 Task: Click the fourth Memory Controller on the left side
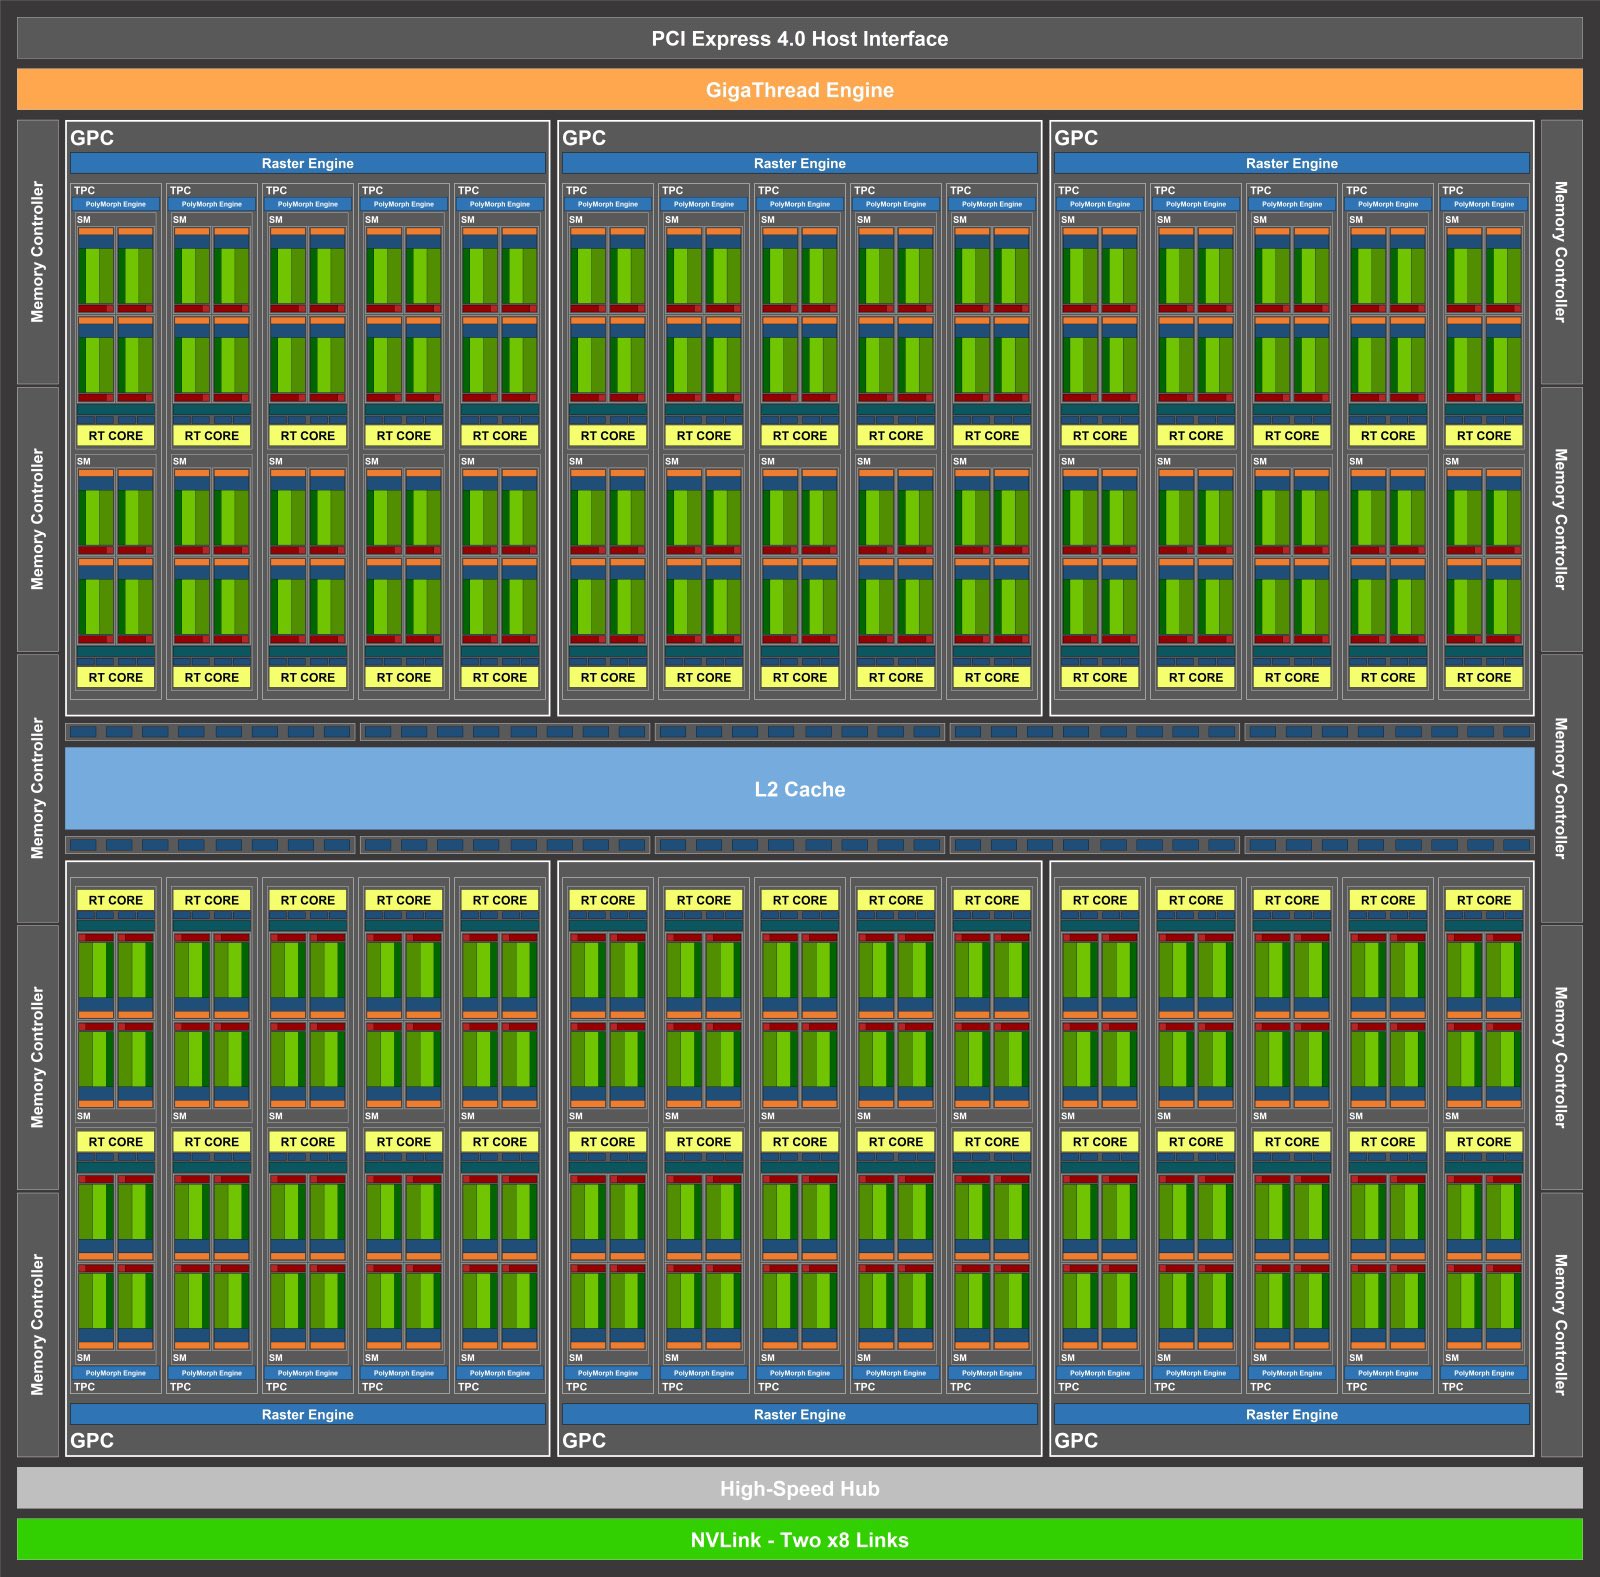[x=38, y=1057]
